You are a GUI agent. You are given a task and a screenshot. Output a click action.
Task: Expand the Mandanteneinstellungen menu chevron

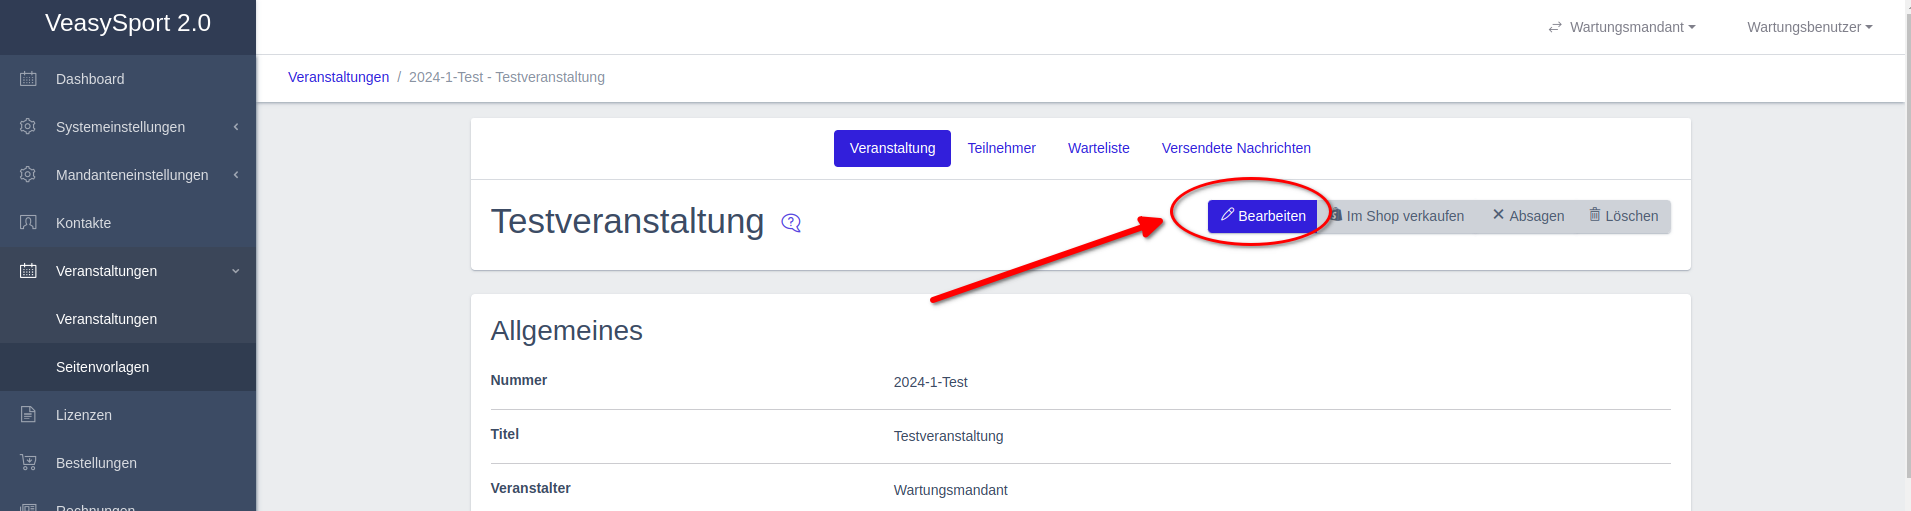236,175
